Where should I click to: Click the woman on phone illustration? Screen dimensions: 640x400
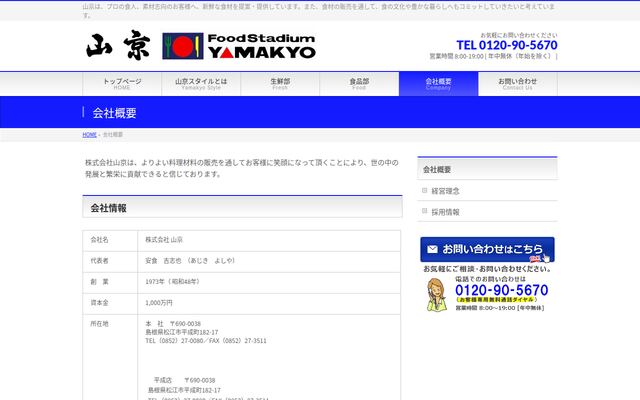(x=436, y=295)
